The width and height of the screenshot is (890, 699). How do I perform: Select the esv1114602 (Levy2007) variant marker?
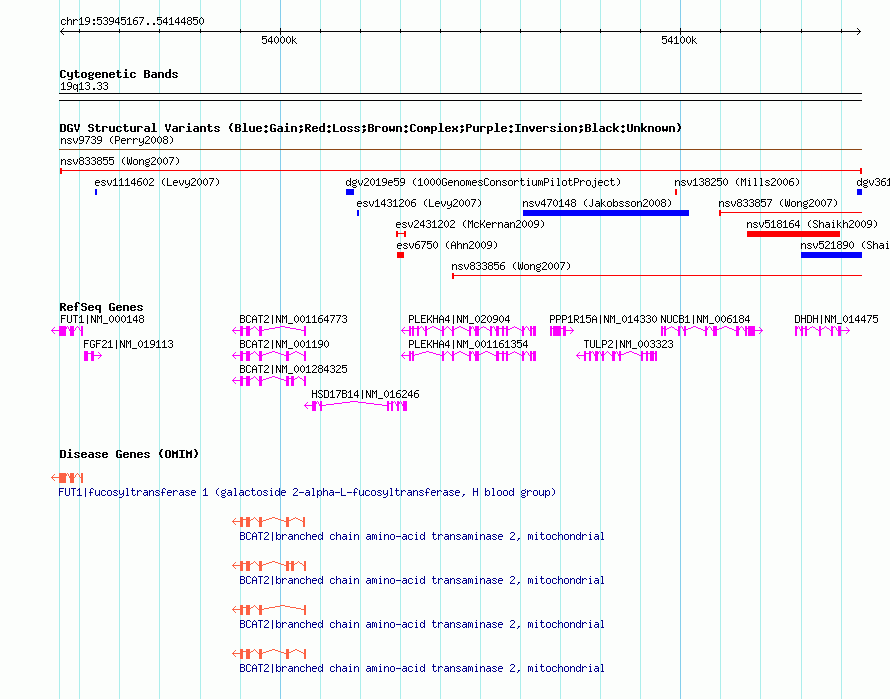(96, 192)
